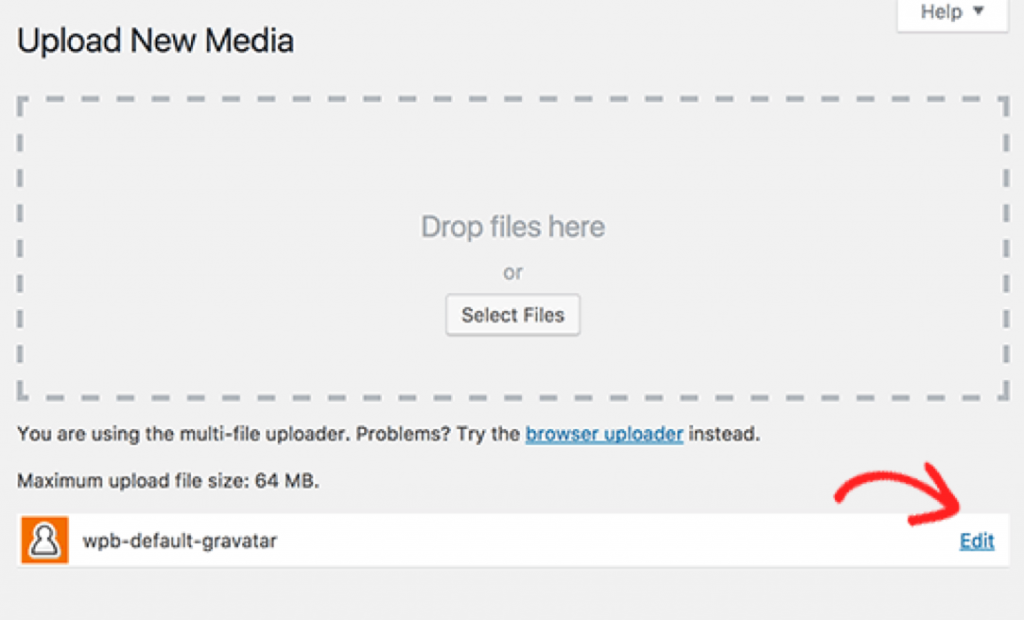Click the Edit link for wpb-default-gravatar
The image size is (1024, 620).
(977, 541)
